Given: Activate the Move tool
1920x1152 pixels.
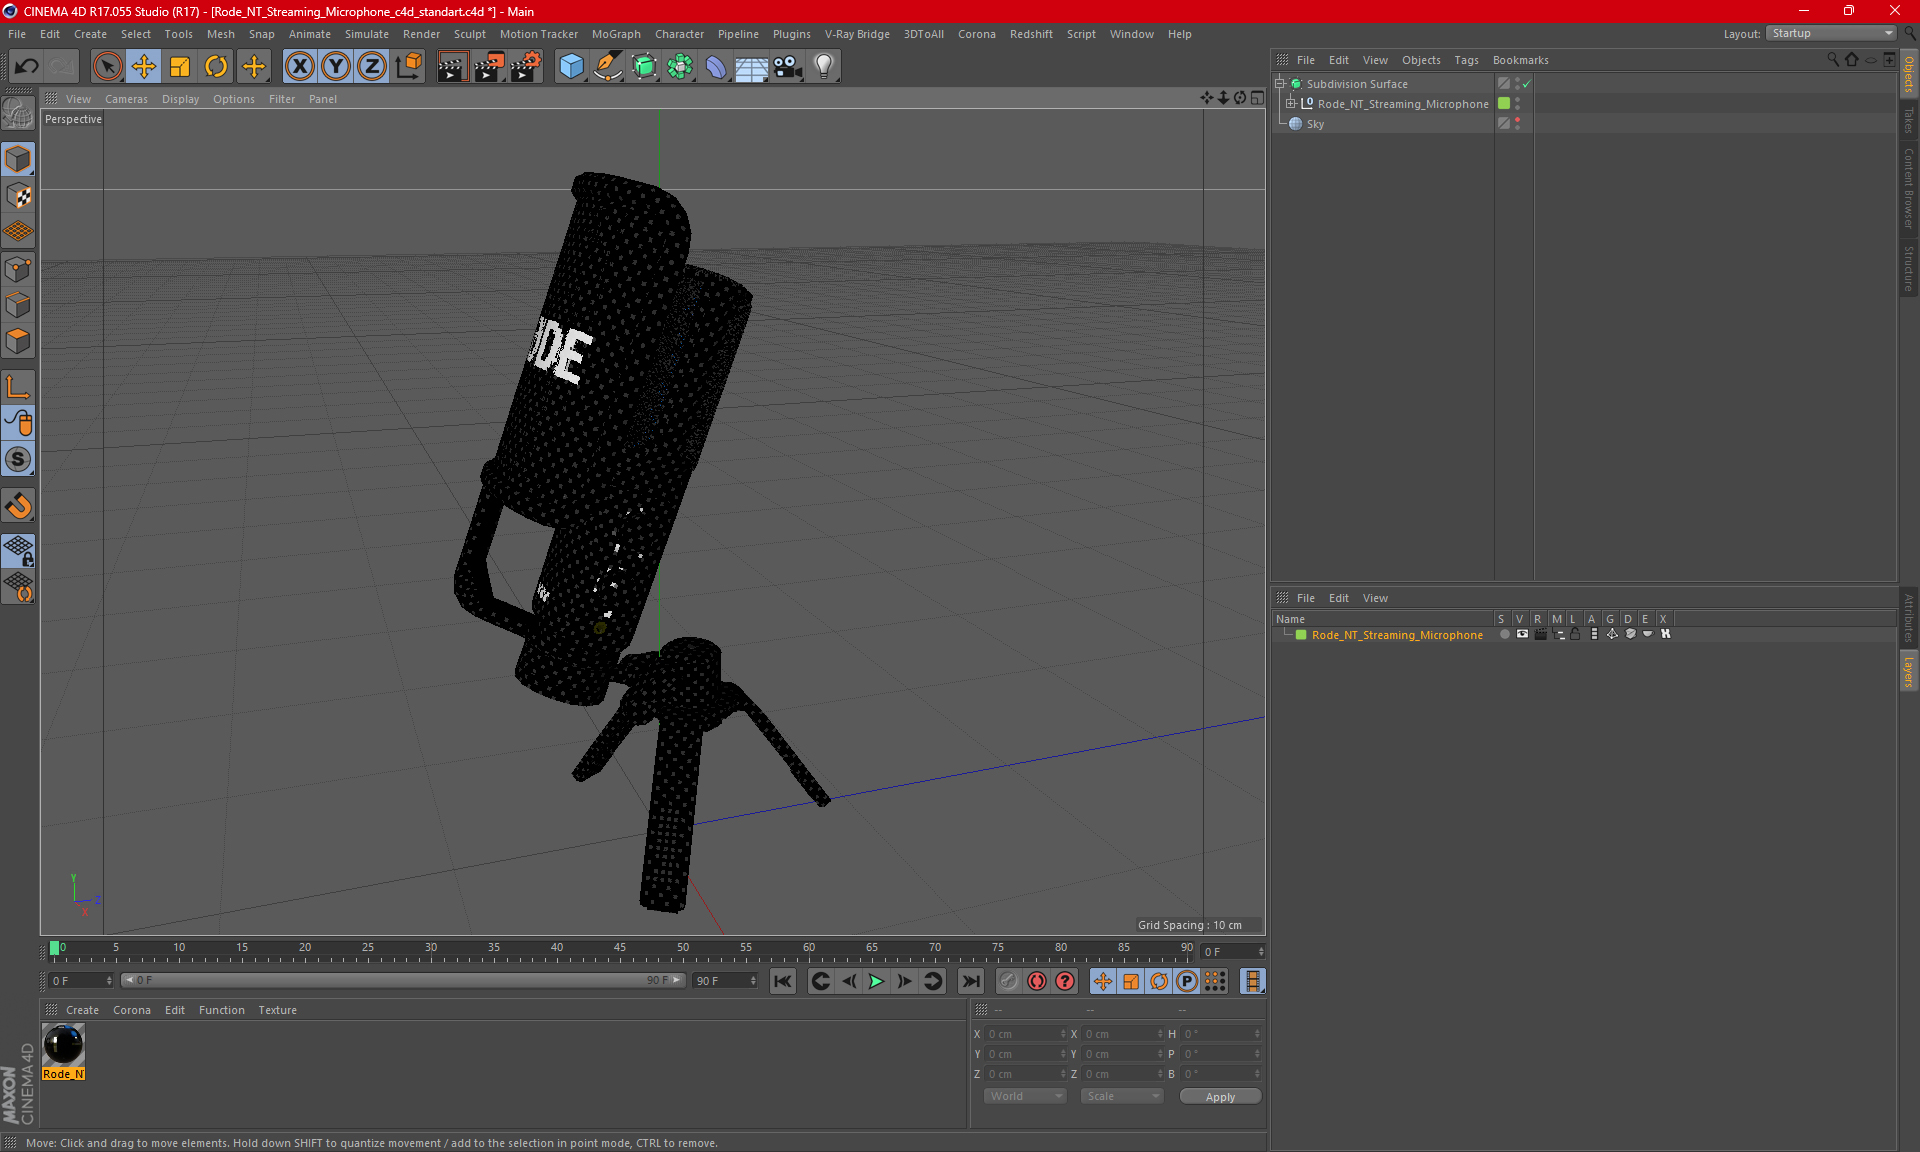Looking at the screenshot, I should [x=144, y=66].
